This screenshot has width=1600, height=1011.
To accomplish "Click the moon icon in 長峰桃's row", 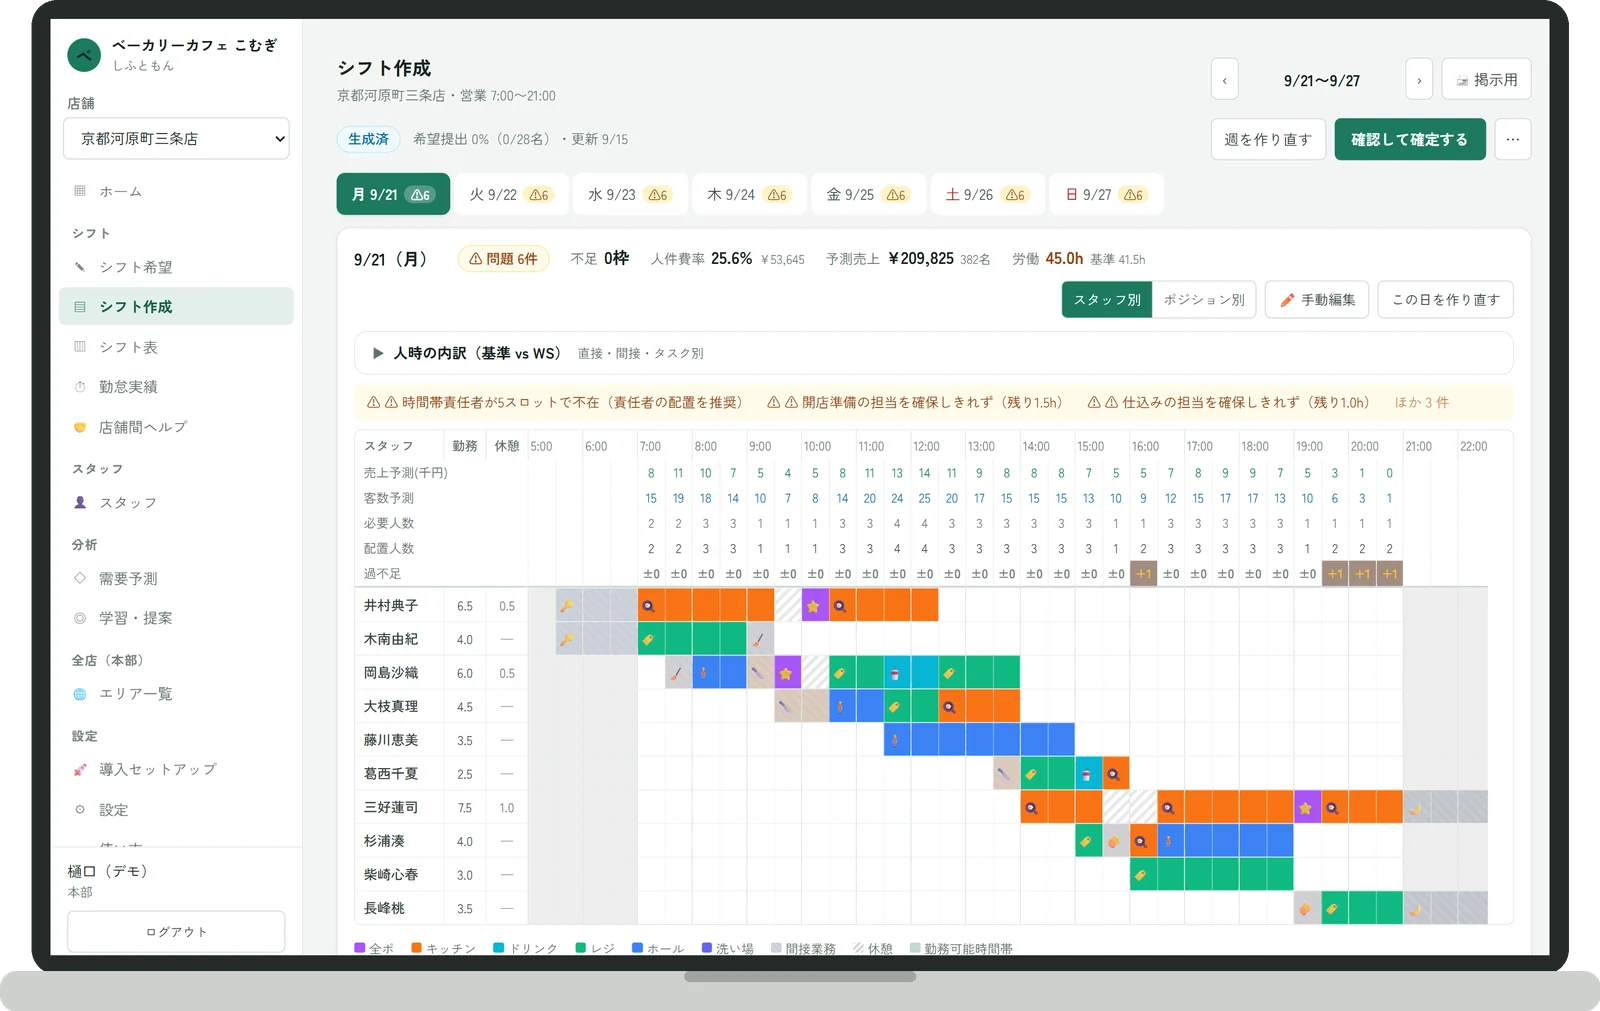I will click(1415, 908).
